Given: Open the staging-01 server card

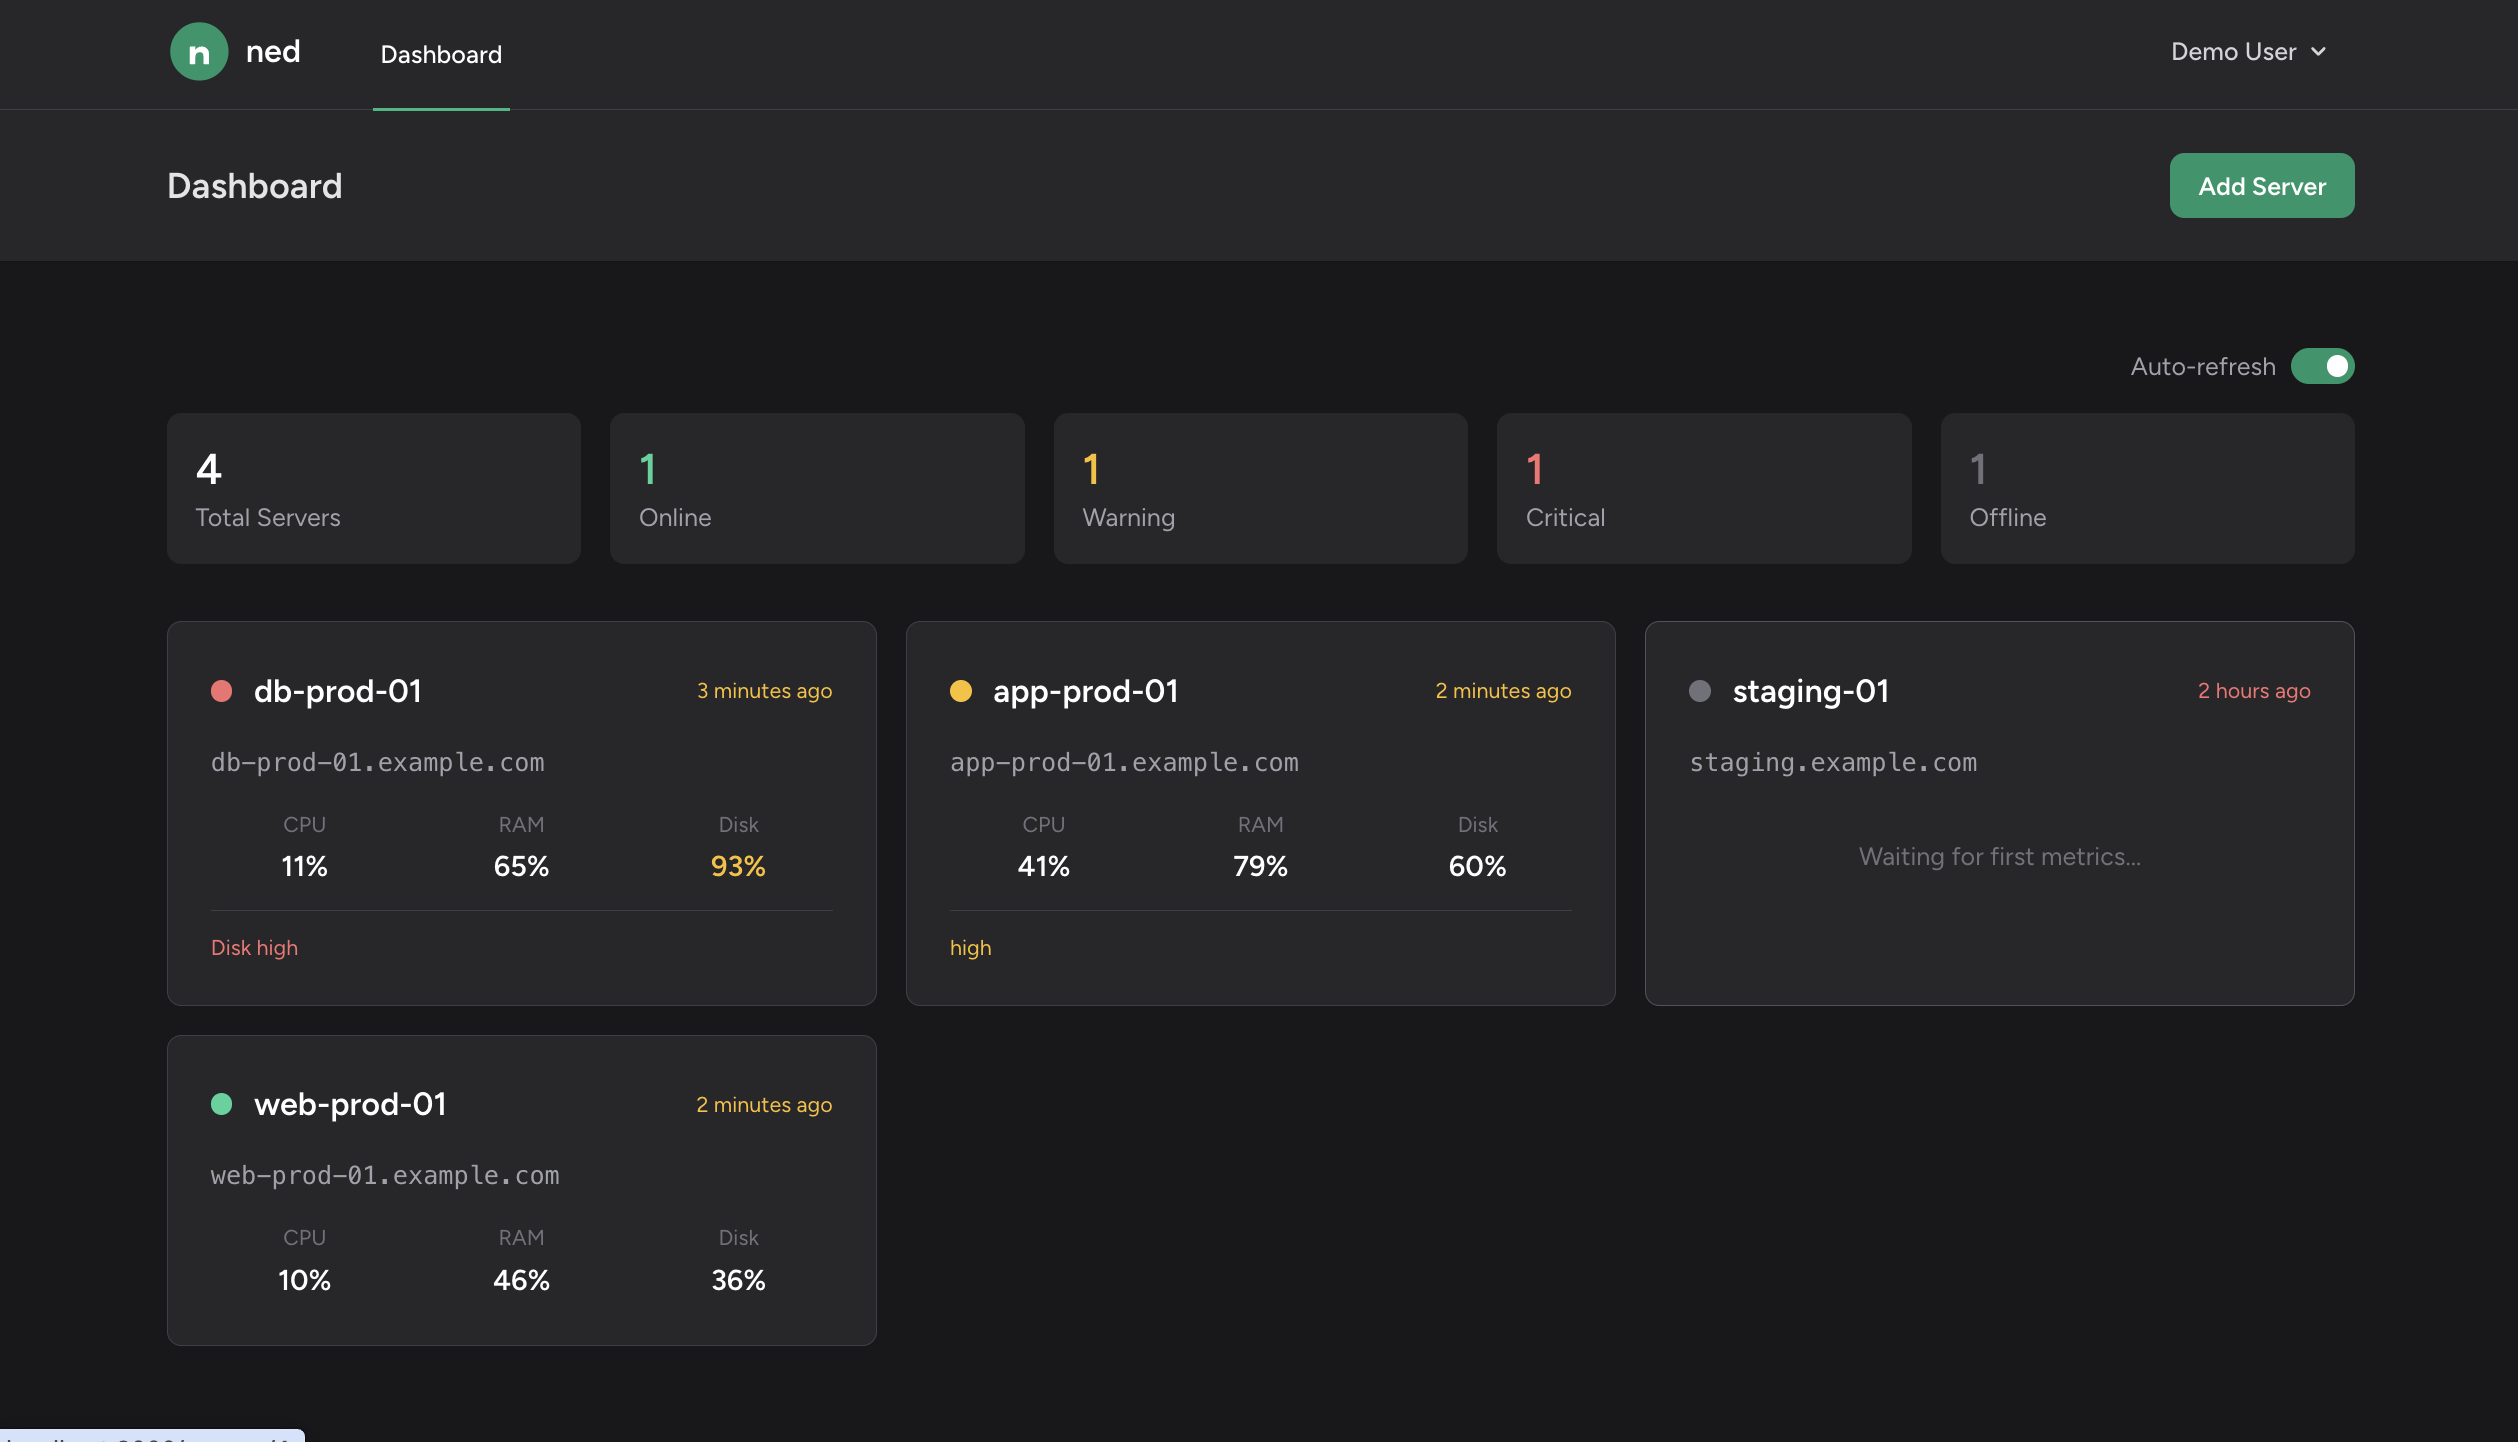Looking at the screenshot, I should pos(1998,812).
